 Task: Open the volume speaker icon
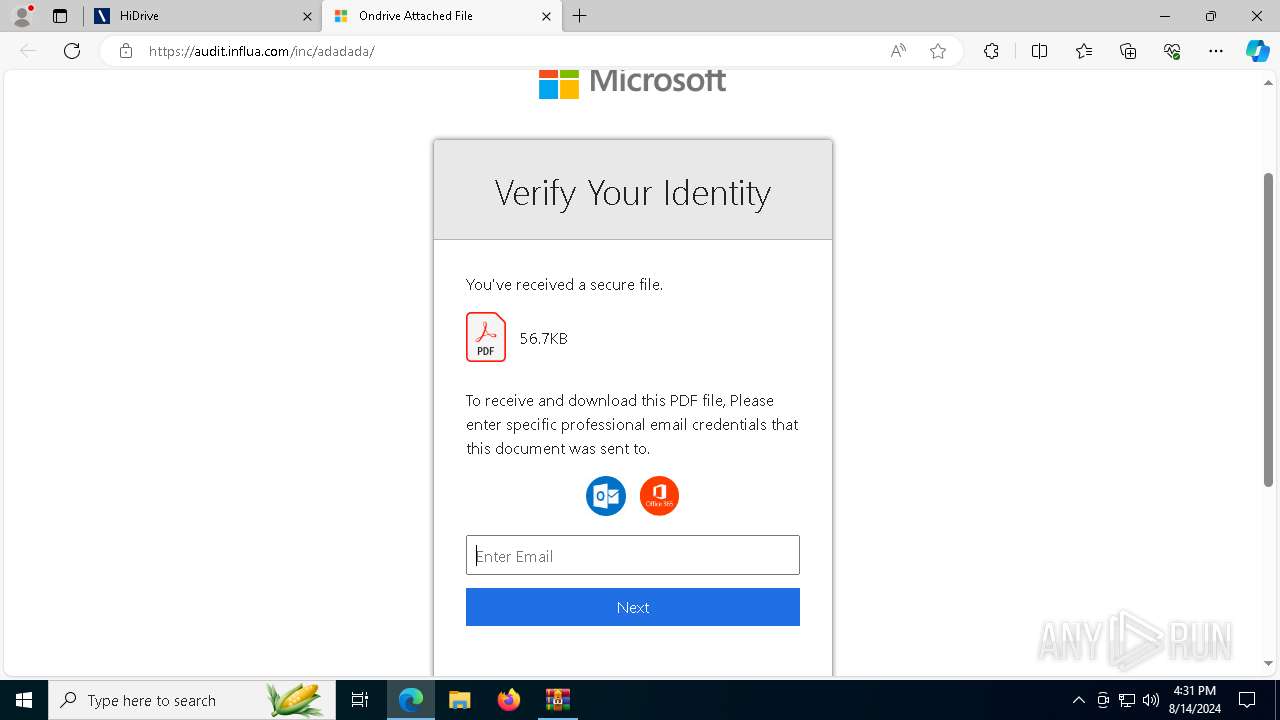pos(1151,700)
